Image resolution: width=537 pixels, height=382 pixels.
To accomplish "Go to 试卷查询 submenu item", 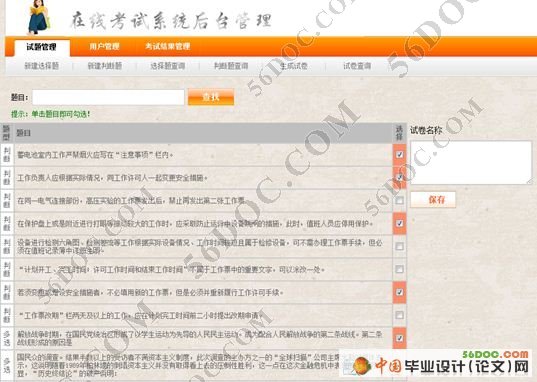I will 357,66.
